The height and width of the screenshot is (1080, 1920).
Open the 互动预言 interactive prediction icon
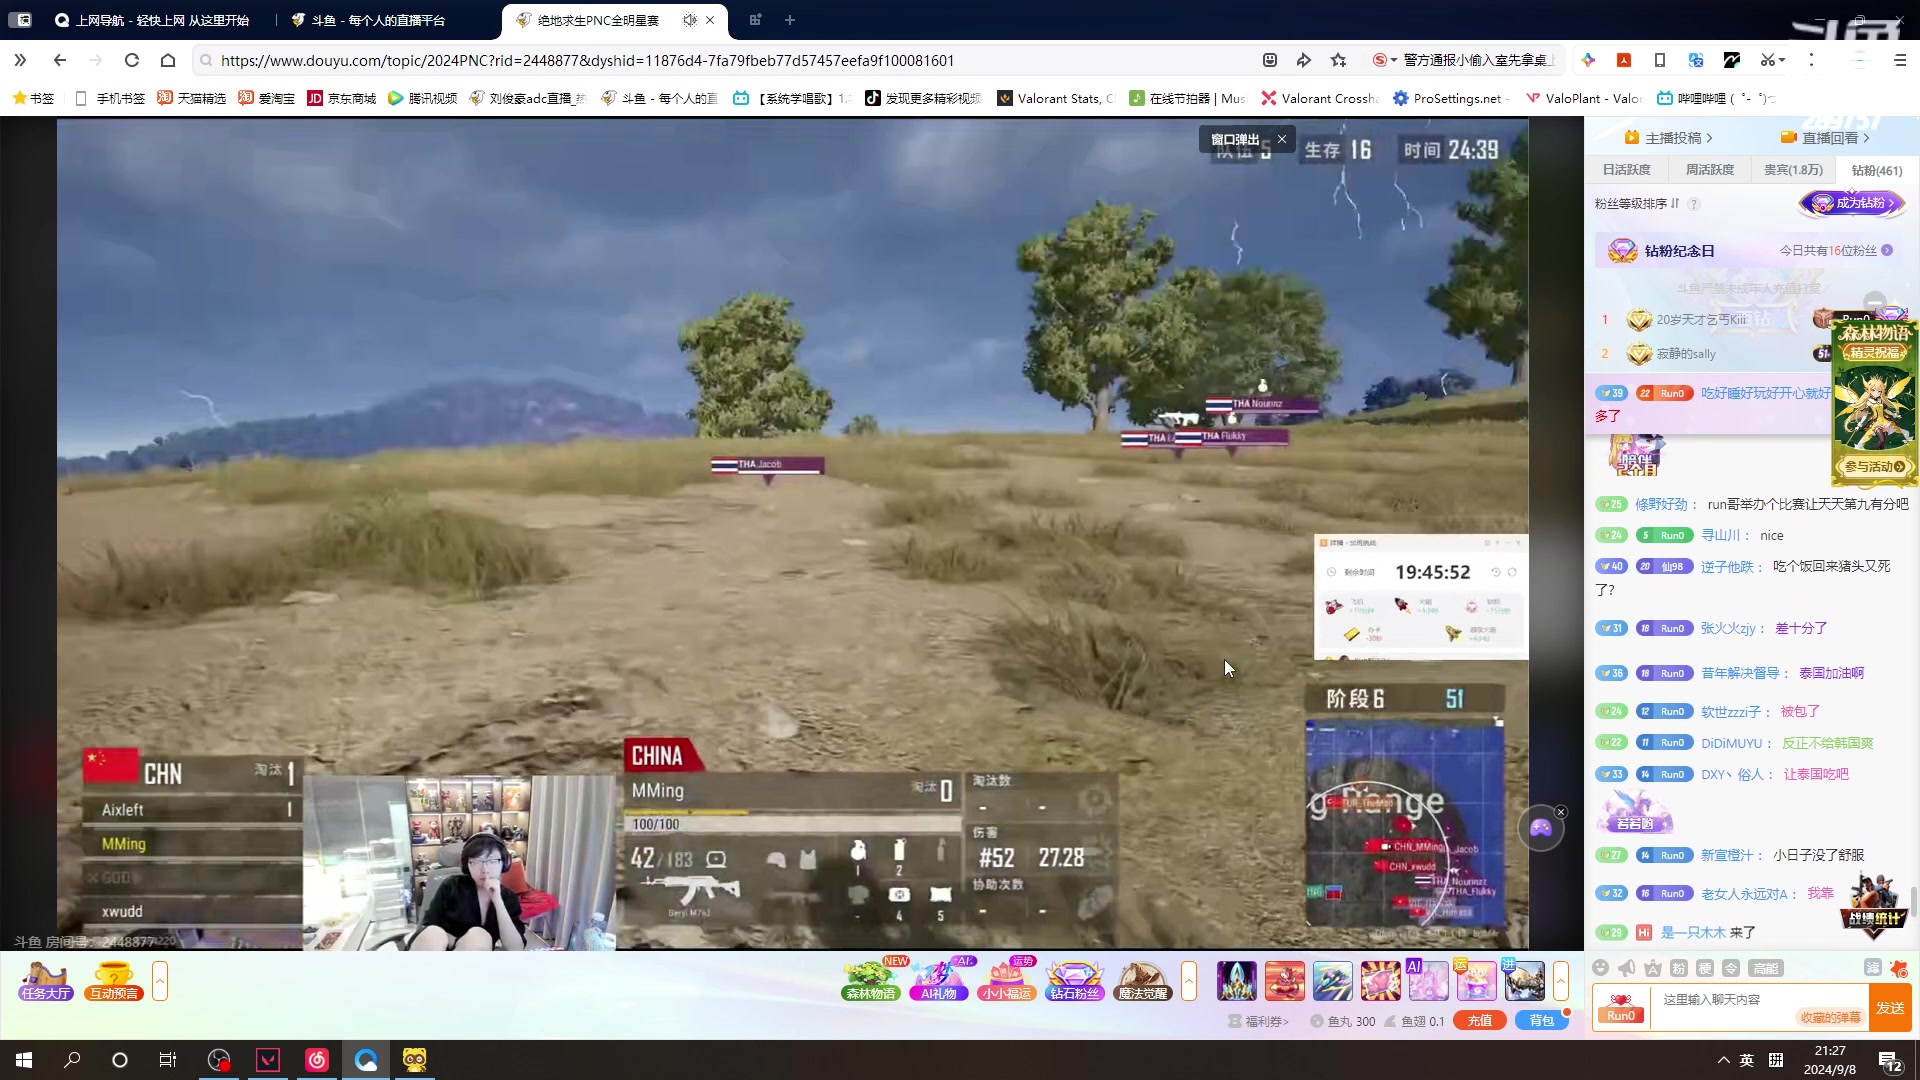(x=114, y=981)
